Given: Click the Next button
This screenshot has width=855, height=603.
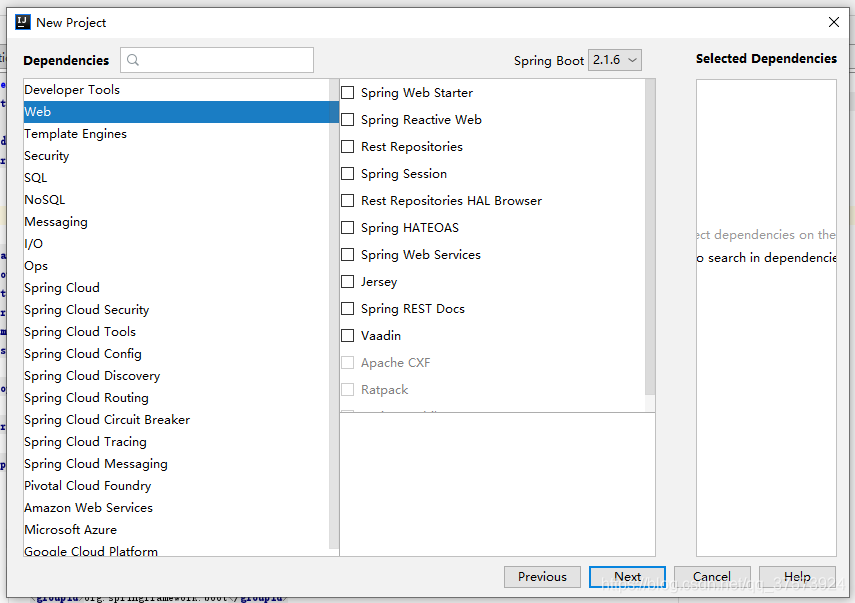Looking at the screenshot, I should (x=627, y=577).
